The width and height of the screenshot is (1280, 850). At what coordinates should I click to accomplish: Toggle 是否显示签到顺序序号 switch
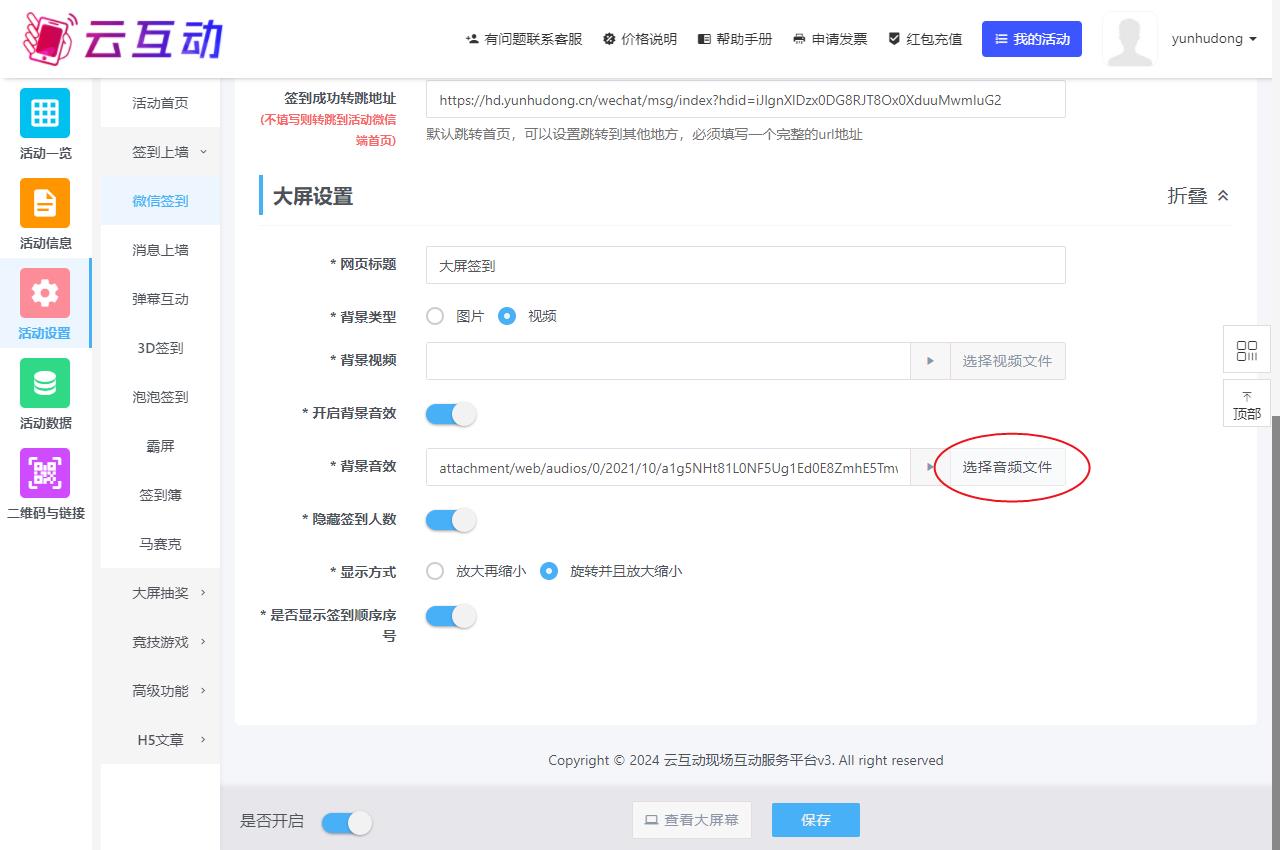[x=451, y=616]
